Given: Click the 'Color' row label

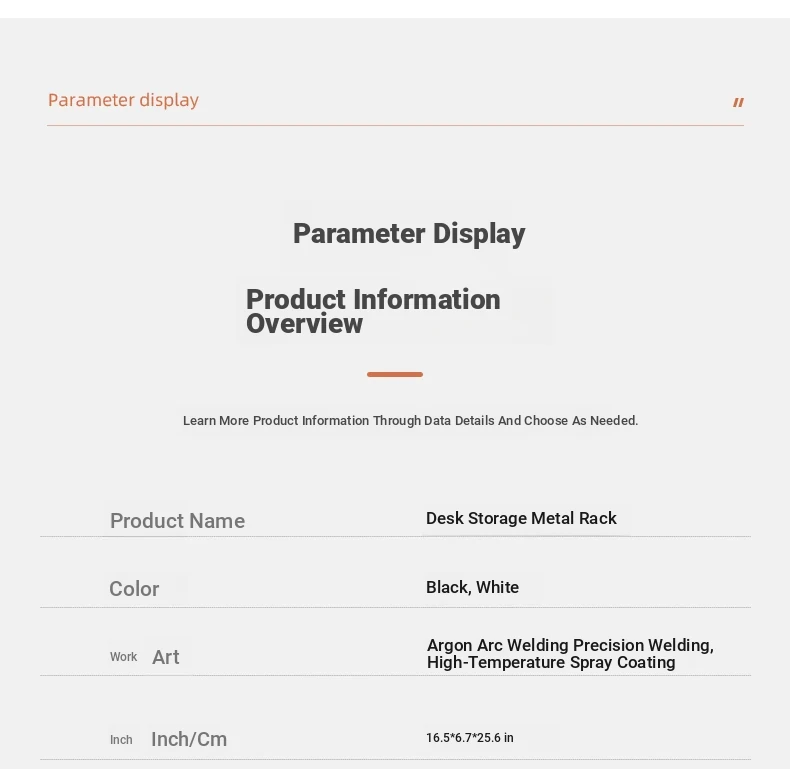Looking at the screenshot, I should click(x=134, y=589).
